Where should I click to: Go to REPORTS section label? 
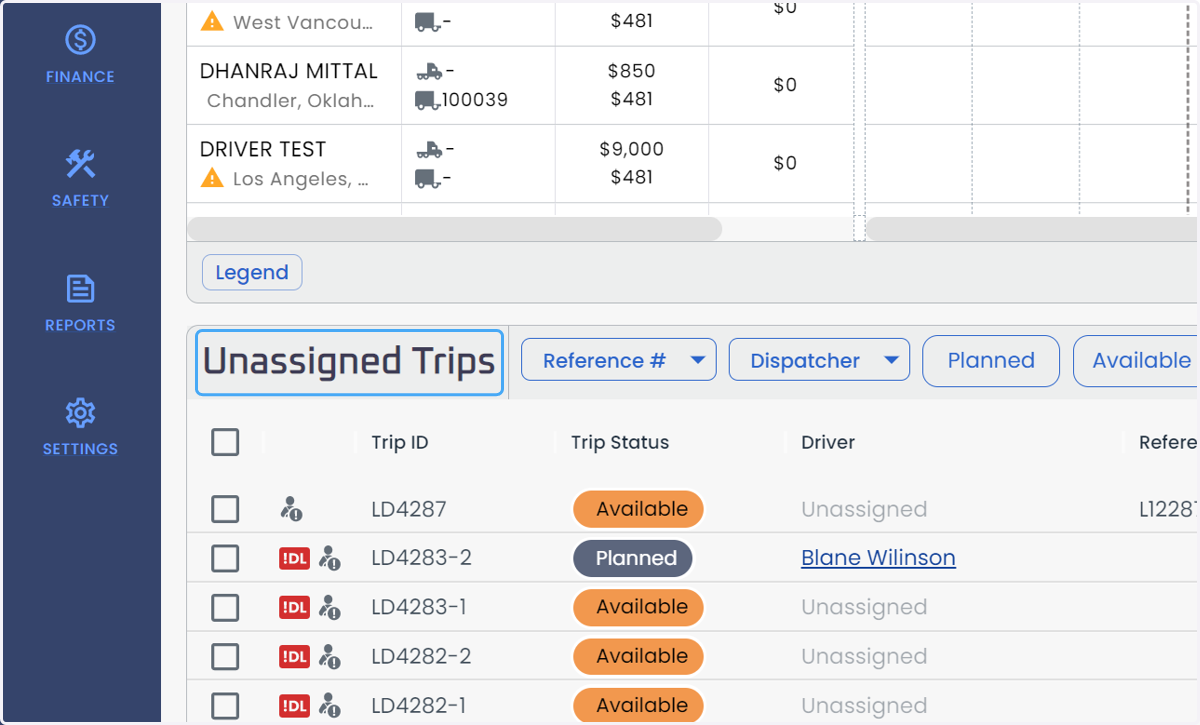pyautogui.click(x=80, y=325)
